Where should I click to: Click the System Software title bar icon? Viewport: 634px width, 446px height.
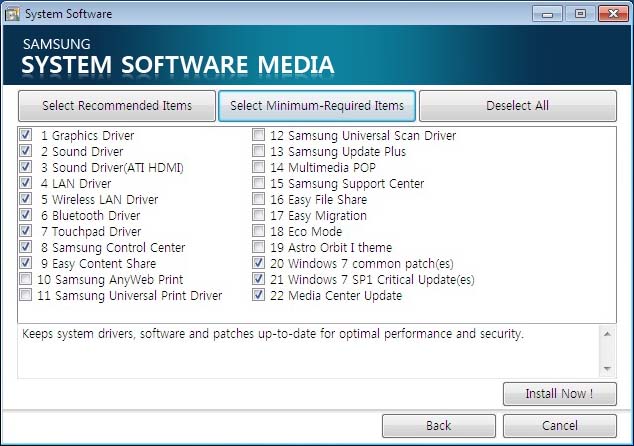[12, 14]
